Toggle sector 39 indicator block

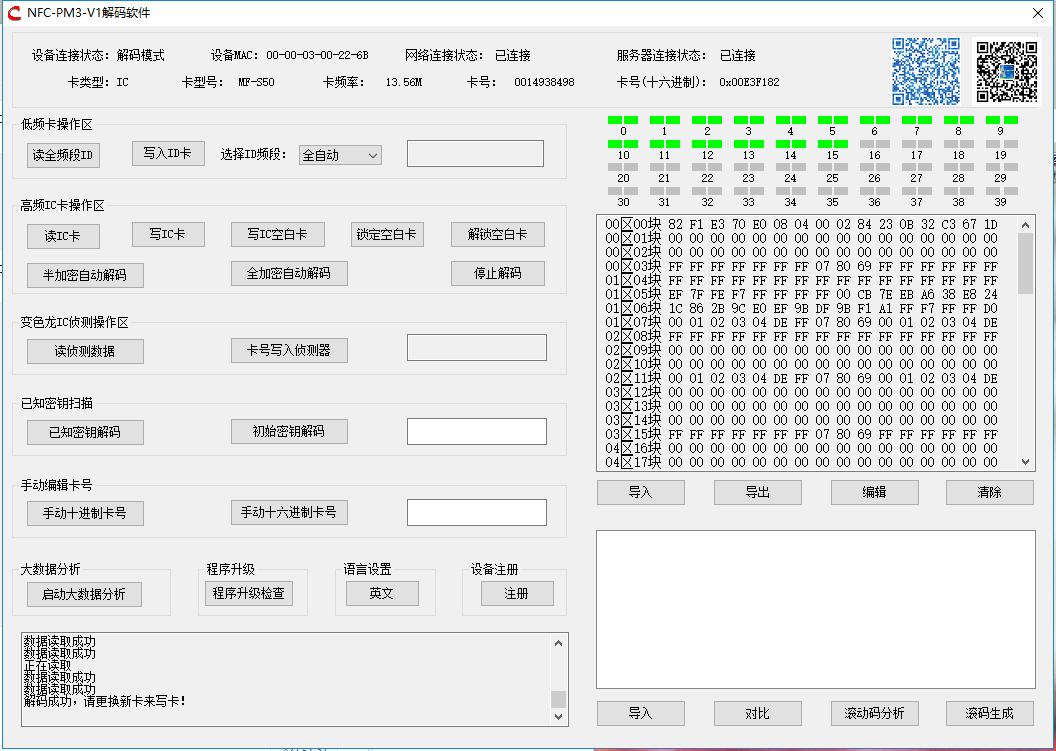coord(1000,192)
